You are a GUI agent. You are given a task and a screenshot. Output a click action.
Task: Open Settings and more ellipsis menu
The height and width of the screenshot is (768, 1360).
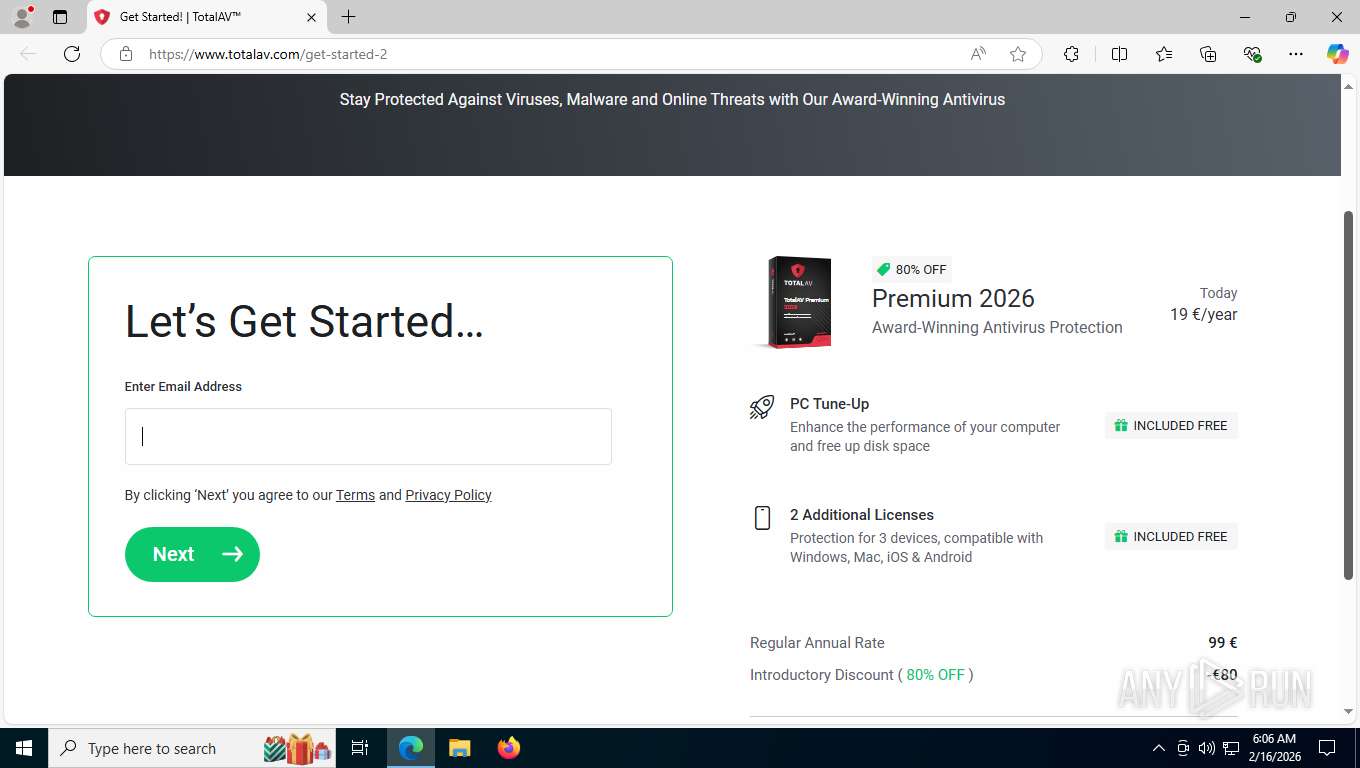pos(1296,54)
